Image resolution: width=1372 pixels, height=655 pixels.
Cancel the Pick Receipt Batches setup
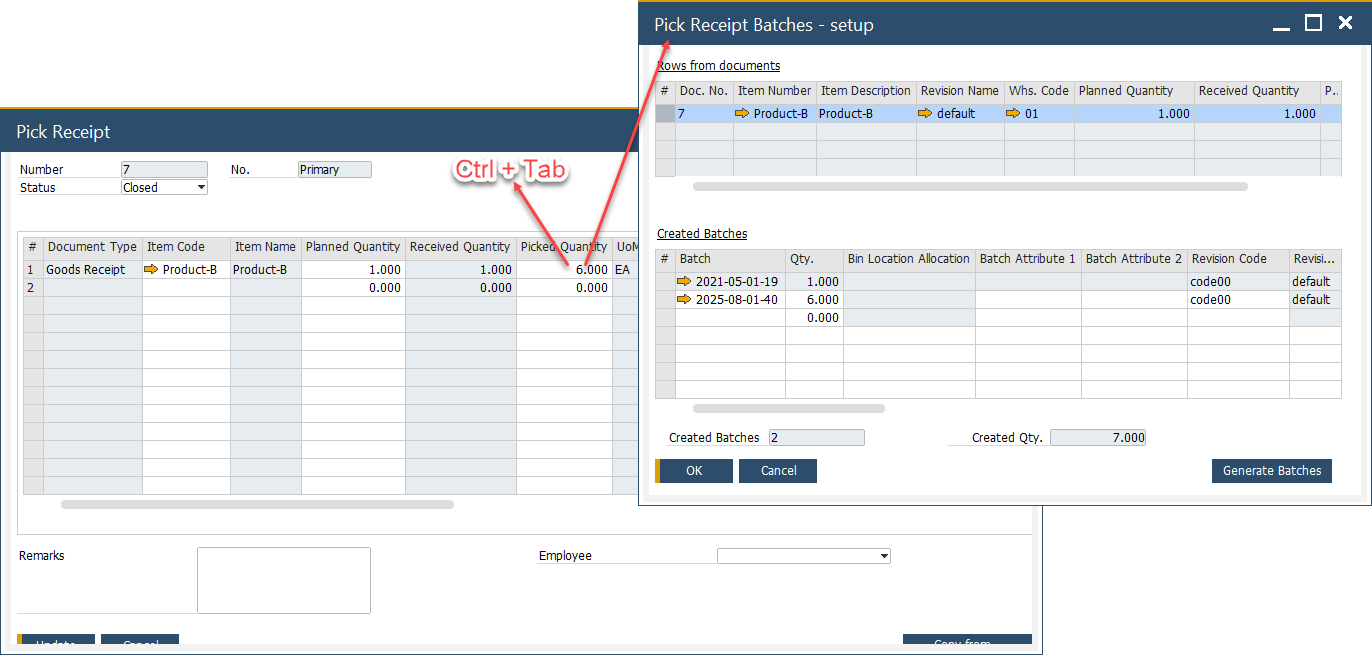[x=777, y=470]
